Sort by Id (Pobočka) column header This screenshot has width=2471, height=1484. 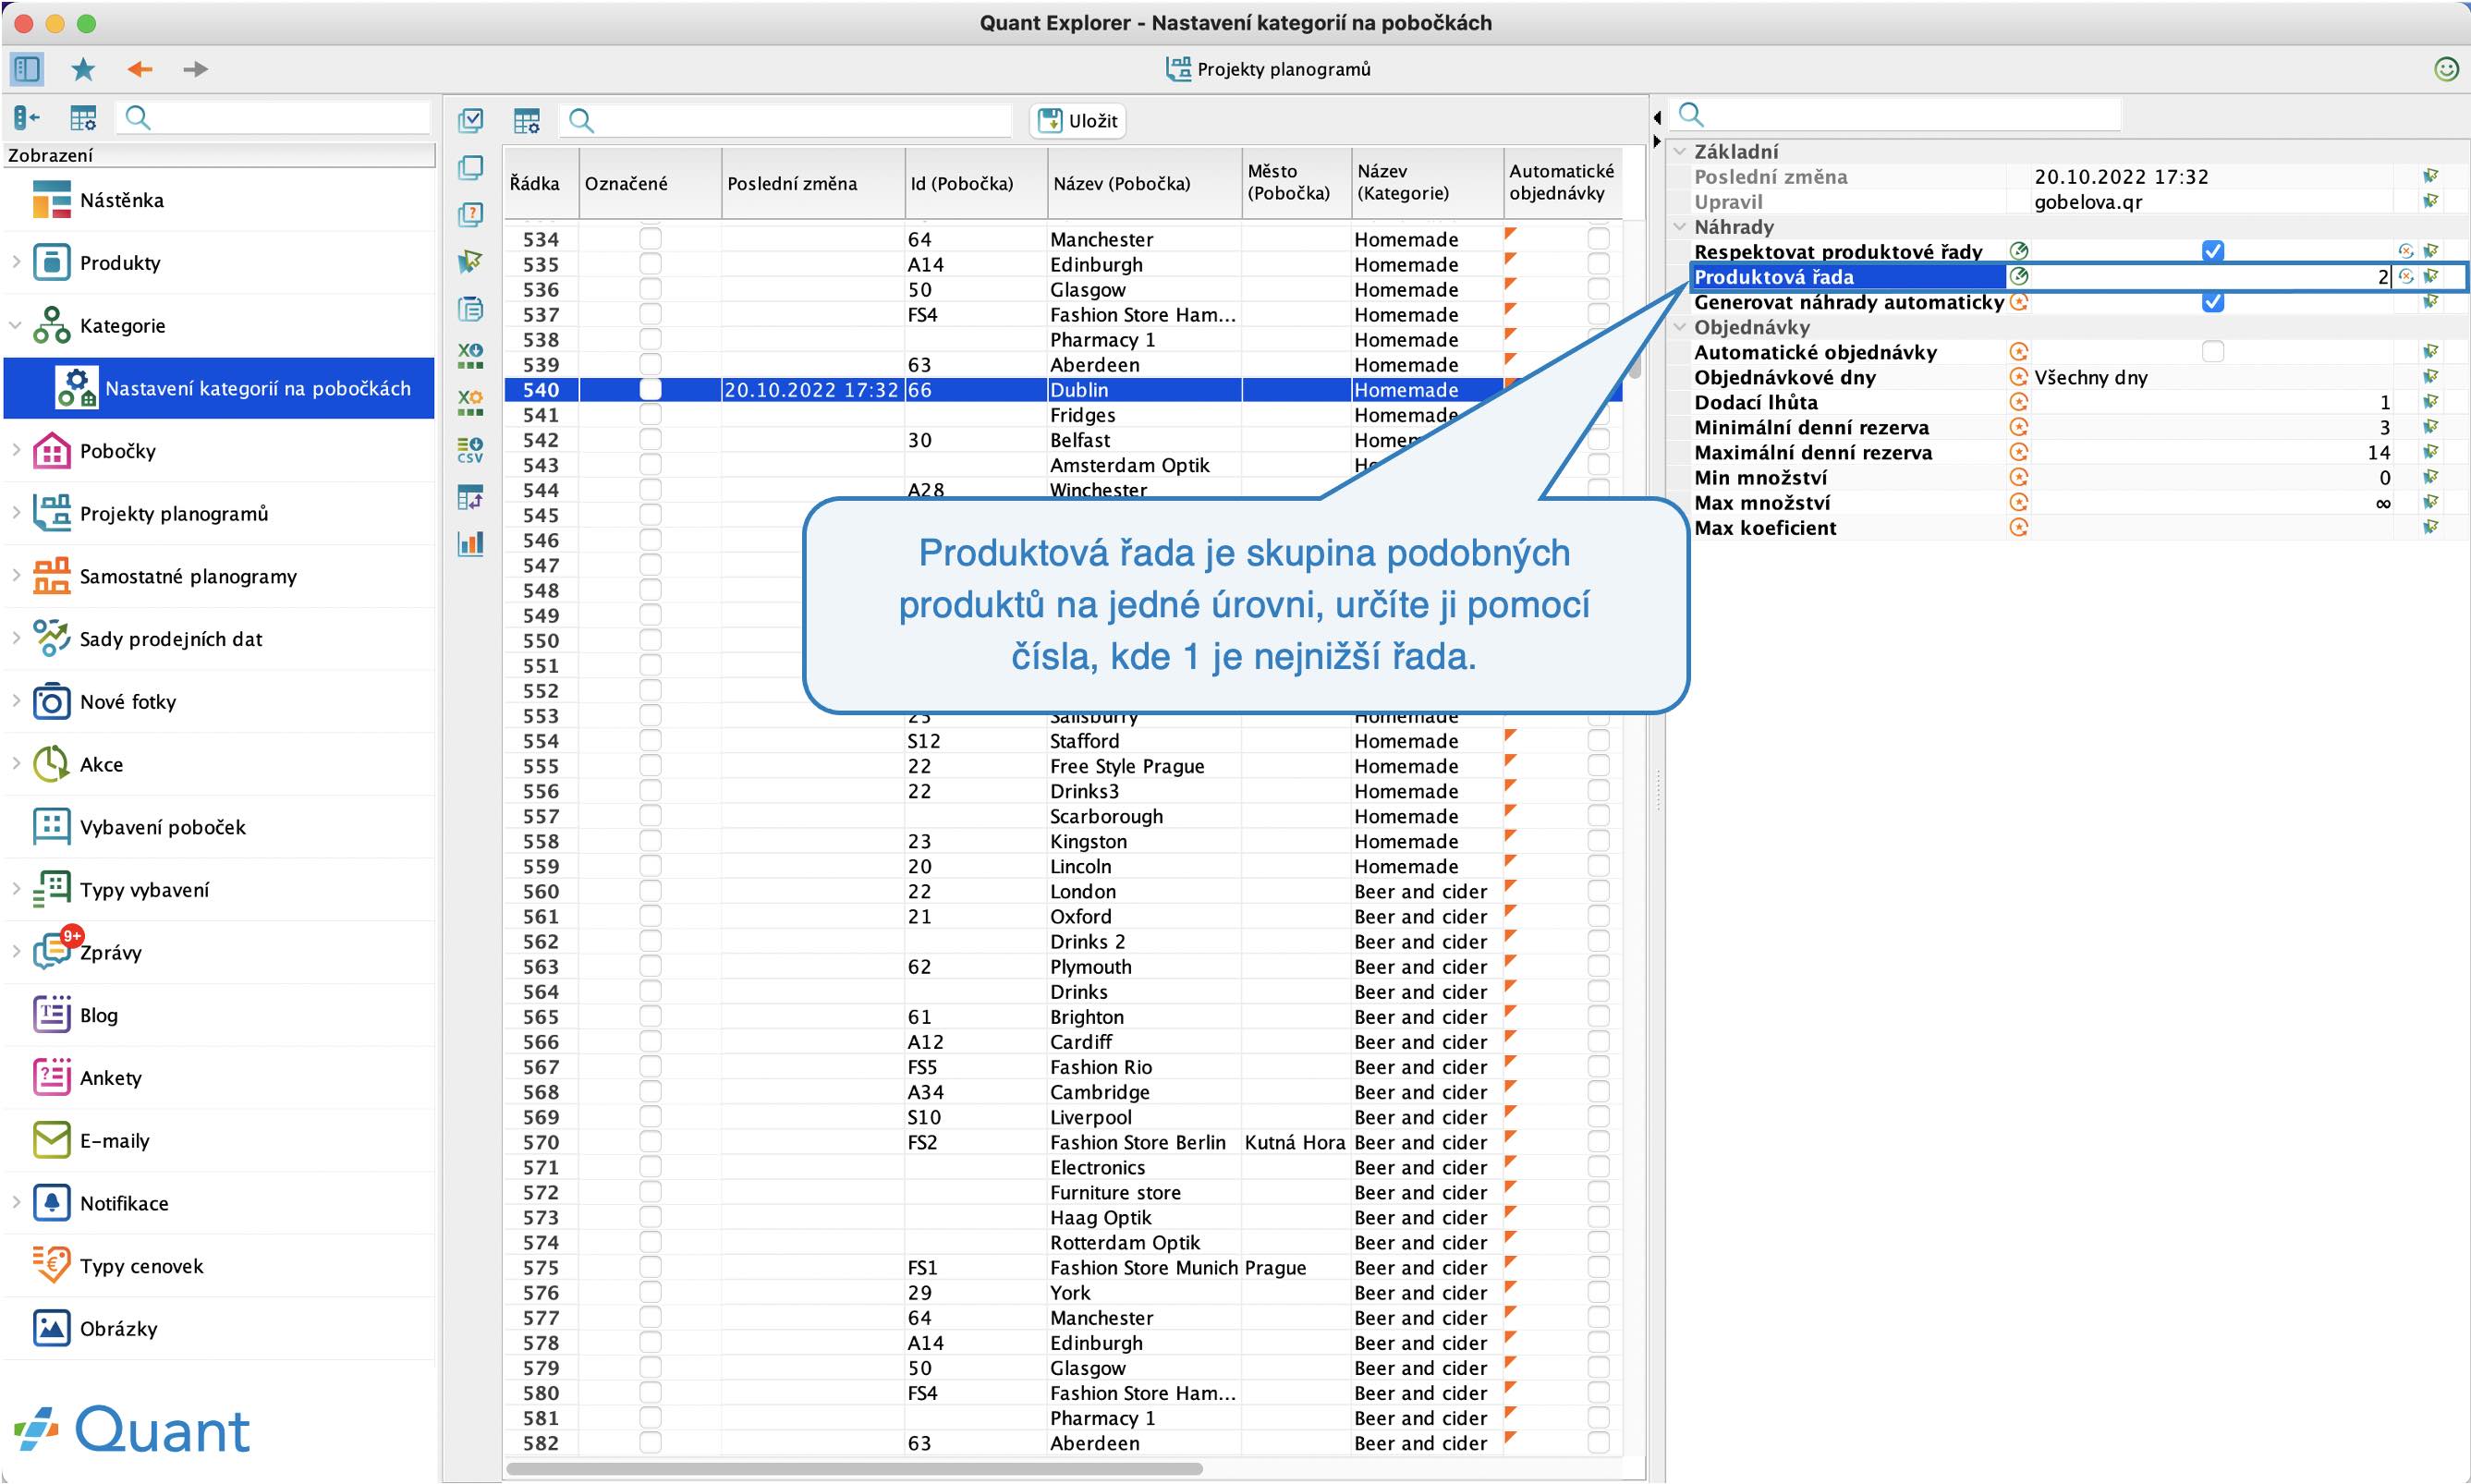click(x=976, y=183)
